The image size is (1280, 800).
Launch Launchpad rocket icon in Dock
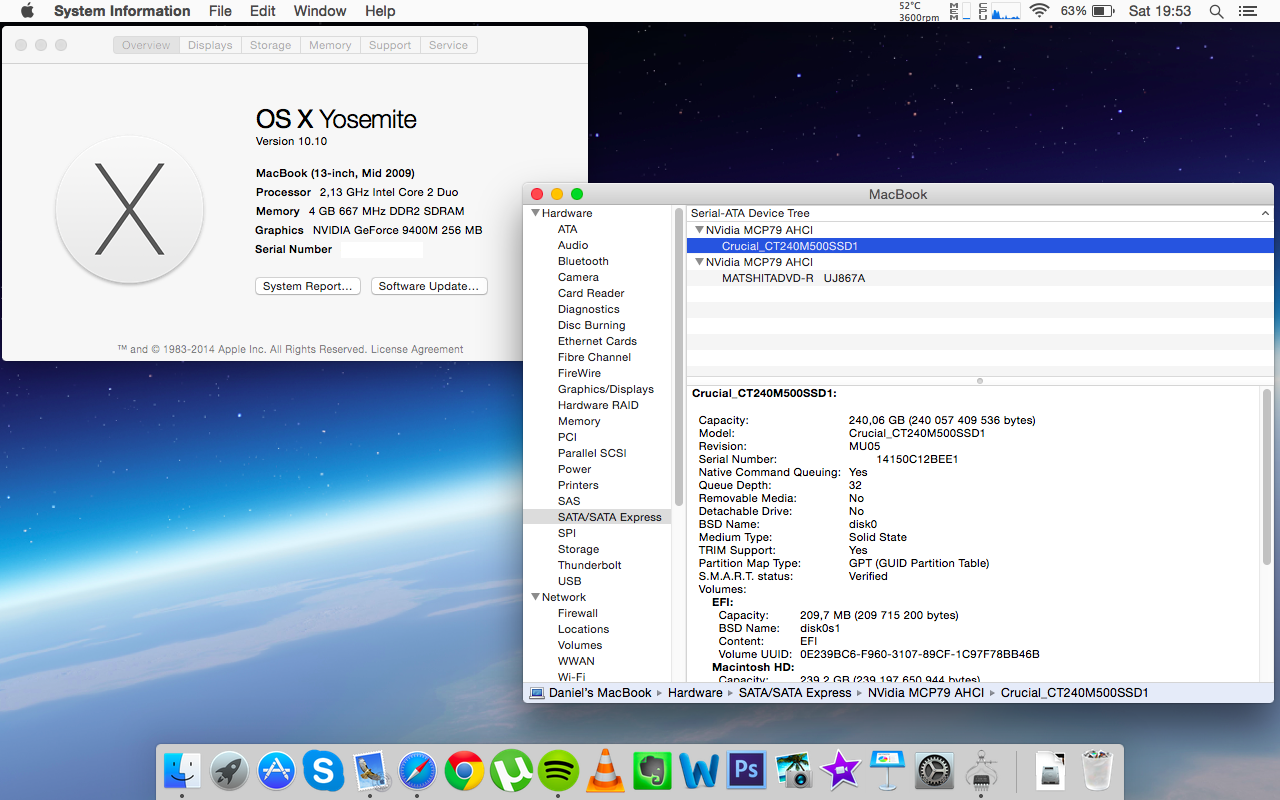coord(229,770)
